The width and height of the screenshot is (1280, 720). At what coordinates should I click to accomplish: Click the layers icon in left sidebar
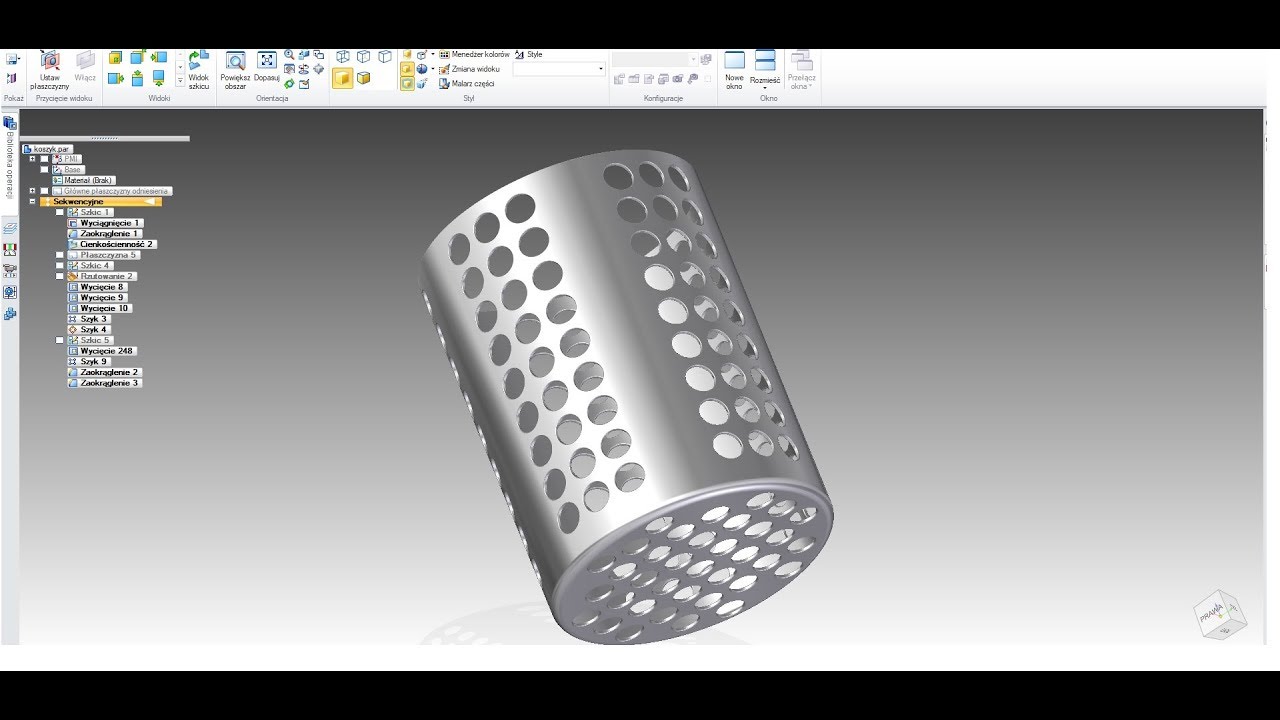pyautogui.click(x=10, y=229)
